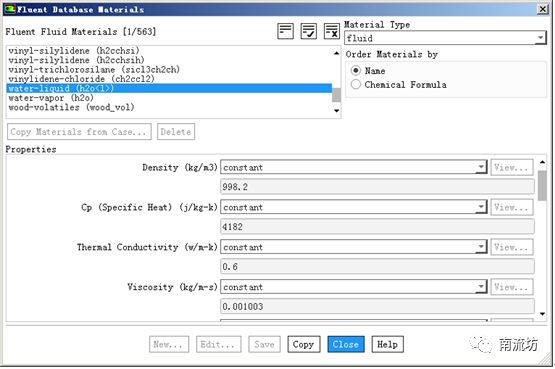Open the Cp Specific Heat method dropdown
The image size is (555, 369).
tap(354, 207)
